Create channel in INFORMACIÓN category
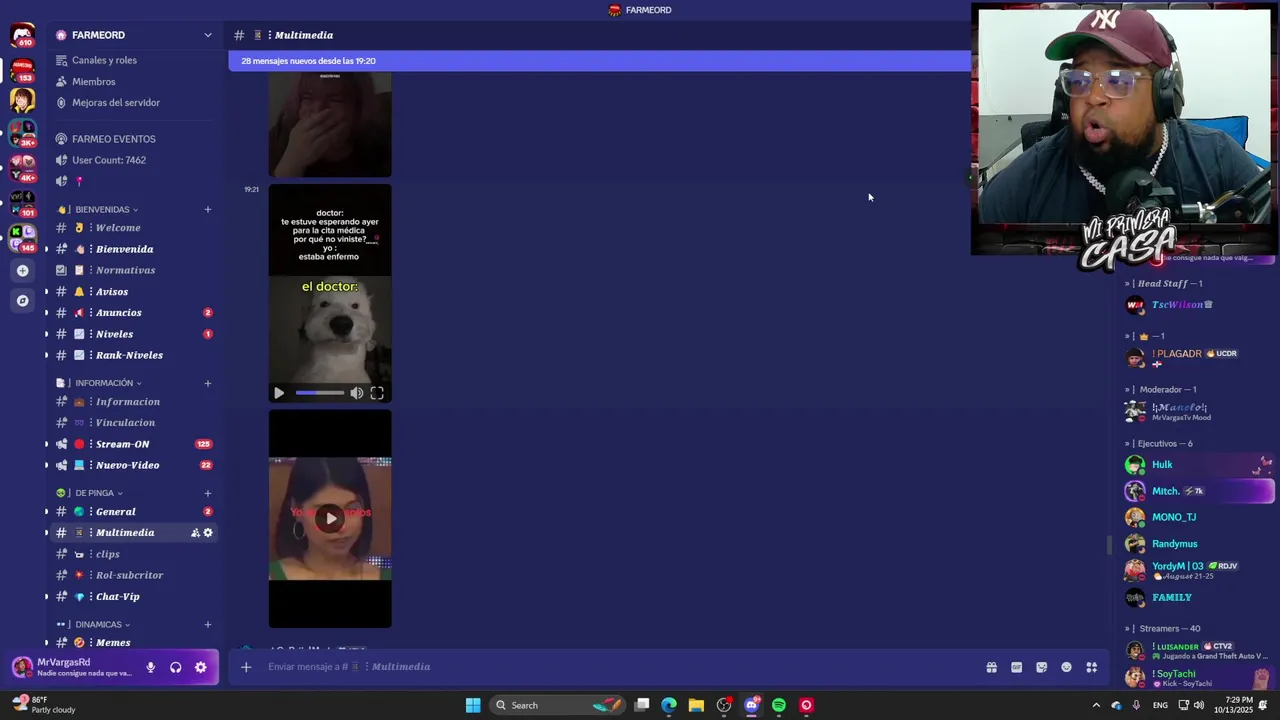This screenshot has width=1280, height=720. 208,383
